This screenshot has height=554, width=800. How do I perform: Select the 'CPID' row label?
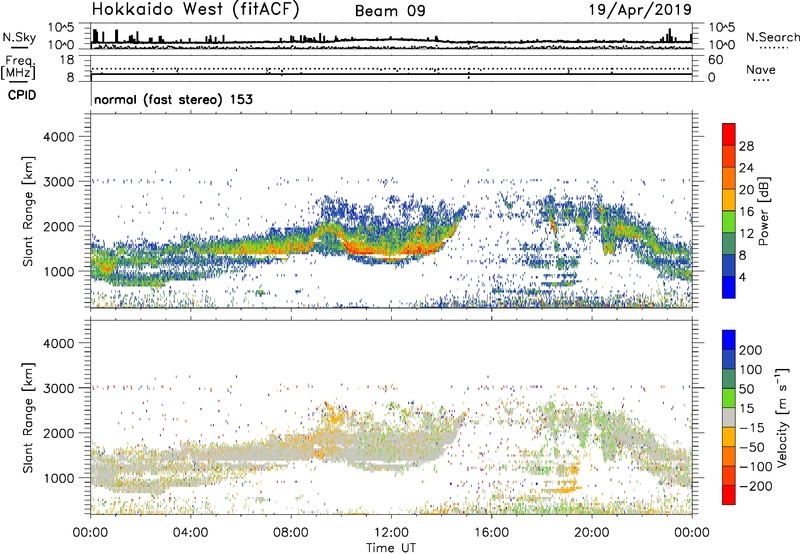coord(22,95)
